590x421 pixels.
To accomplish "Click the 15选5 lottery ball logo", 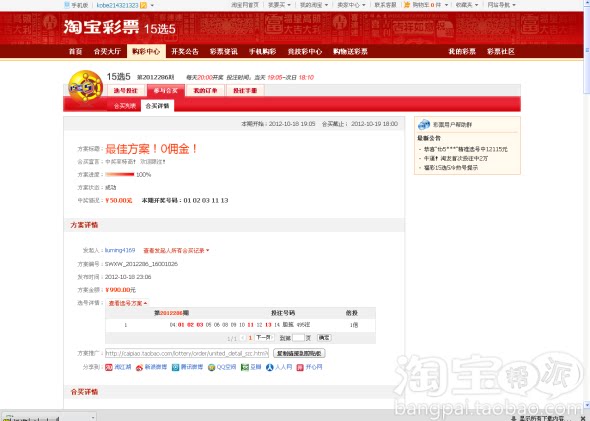I will [x=85, y=87].
